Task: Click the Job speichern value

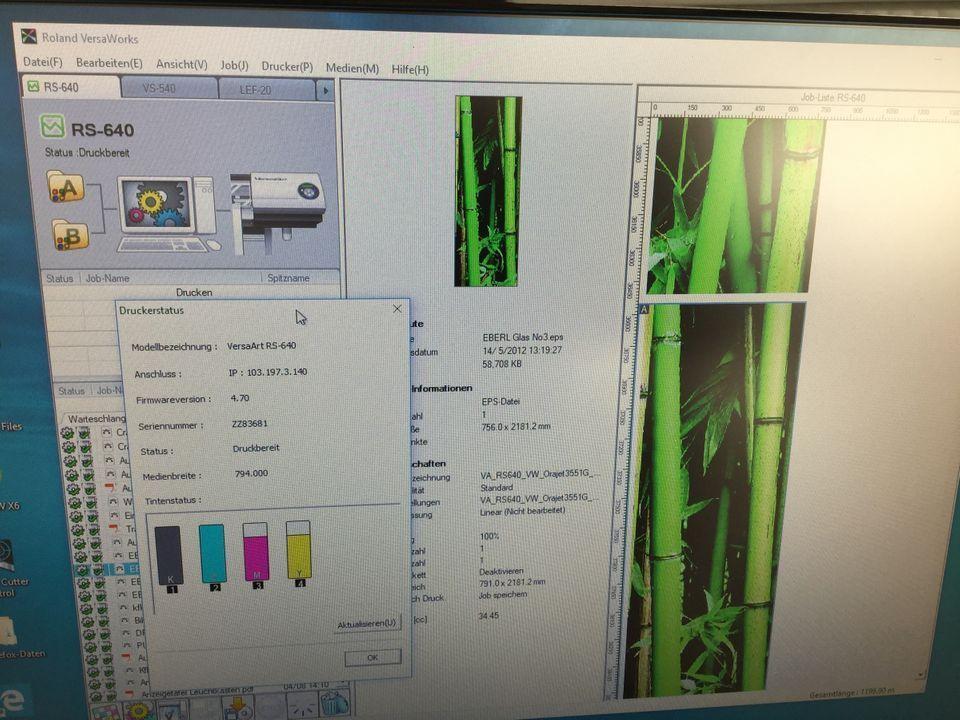Action: 502,594
